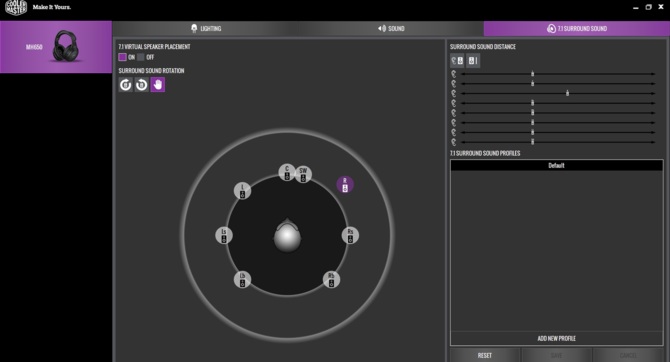Turn virtual speaker placement OFF

141,57
